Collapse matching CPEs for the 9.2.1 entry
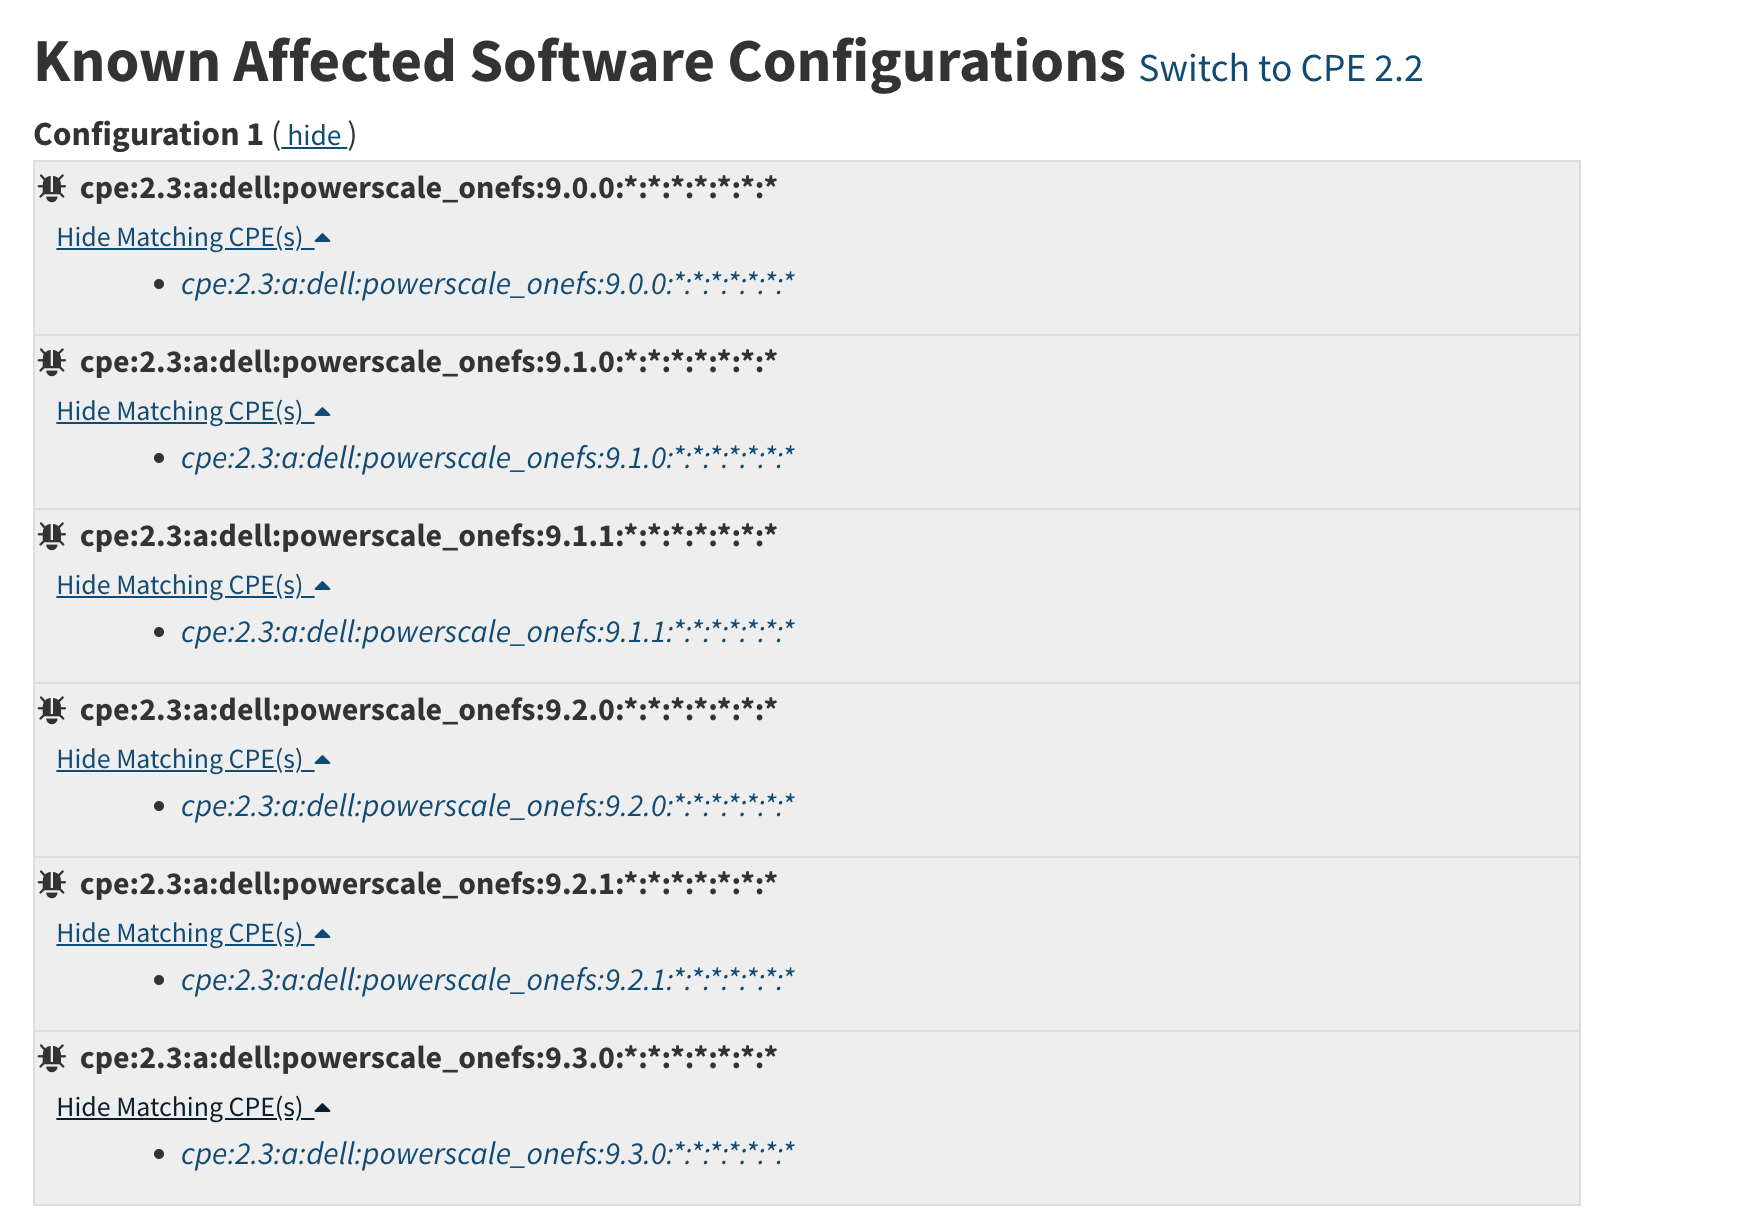This screenshot has height=1228, width=1758. (180, 932)
